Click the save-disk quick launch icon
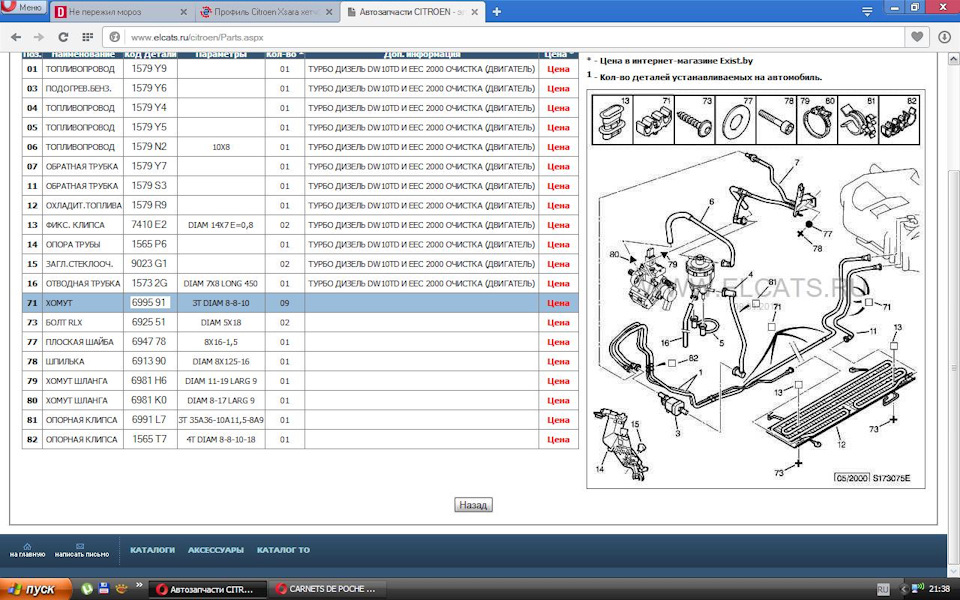960x600 pixels. click(x=104, y=589)
